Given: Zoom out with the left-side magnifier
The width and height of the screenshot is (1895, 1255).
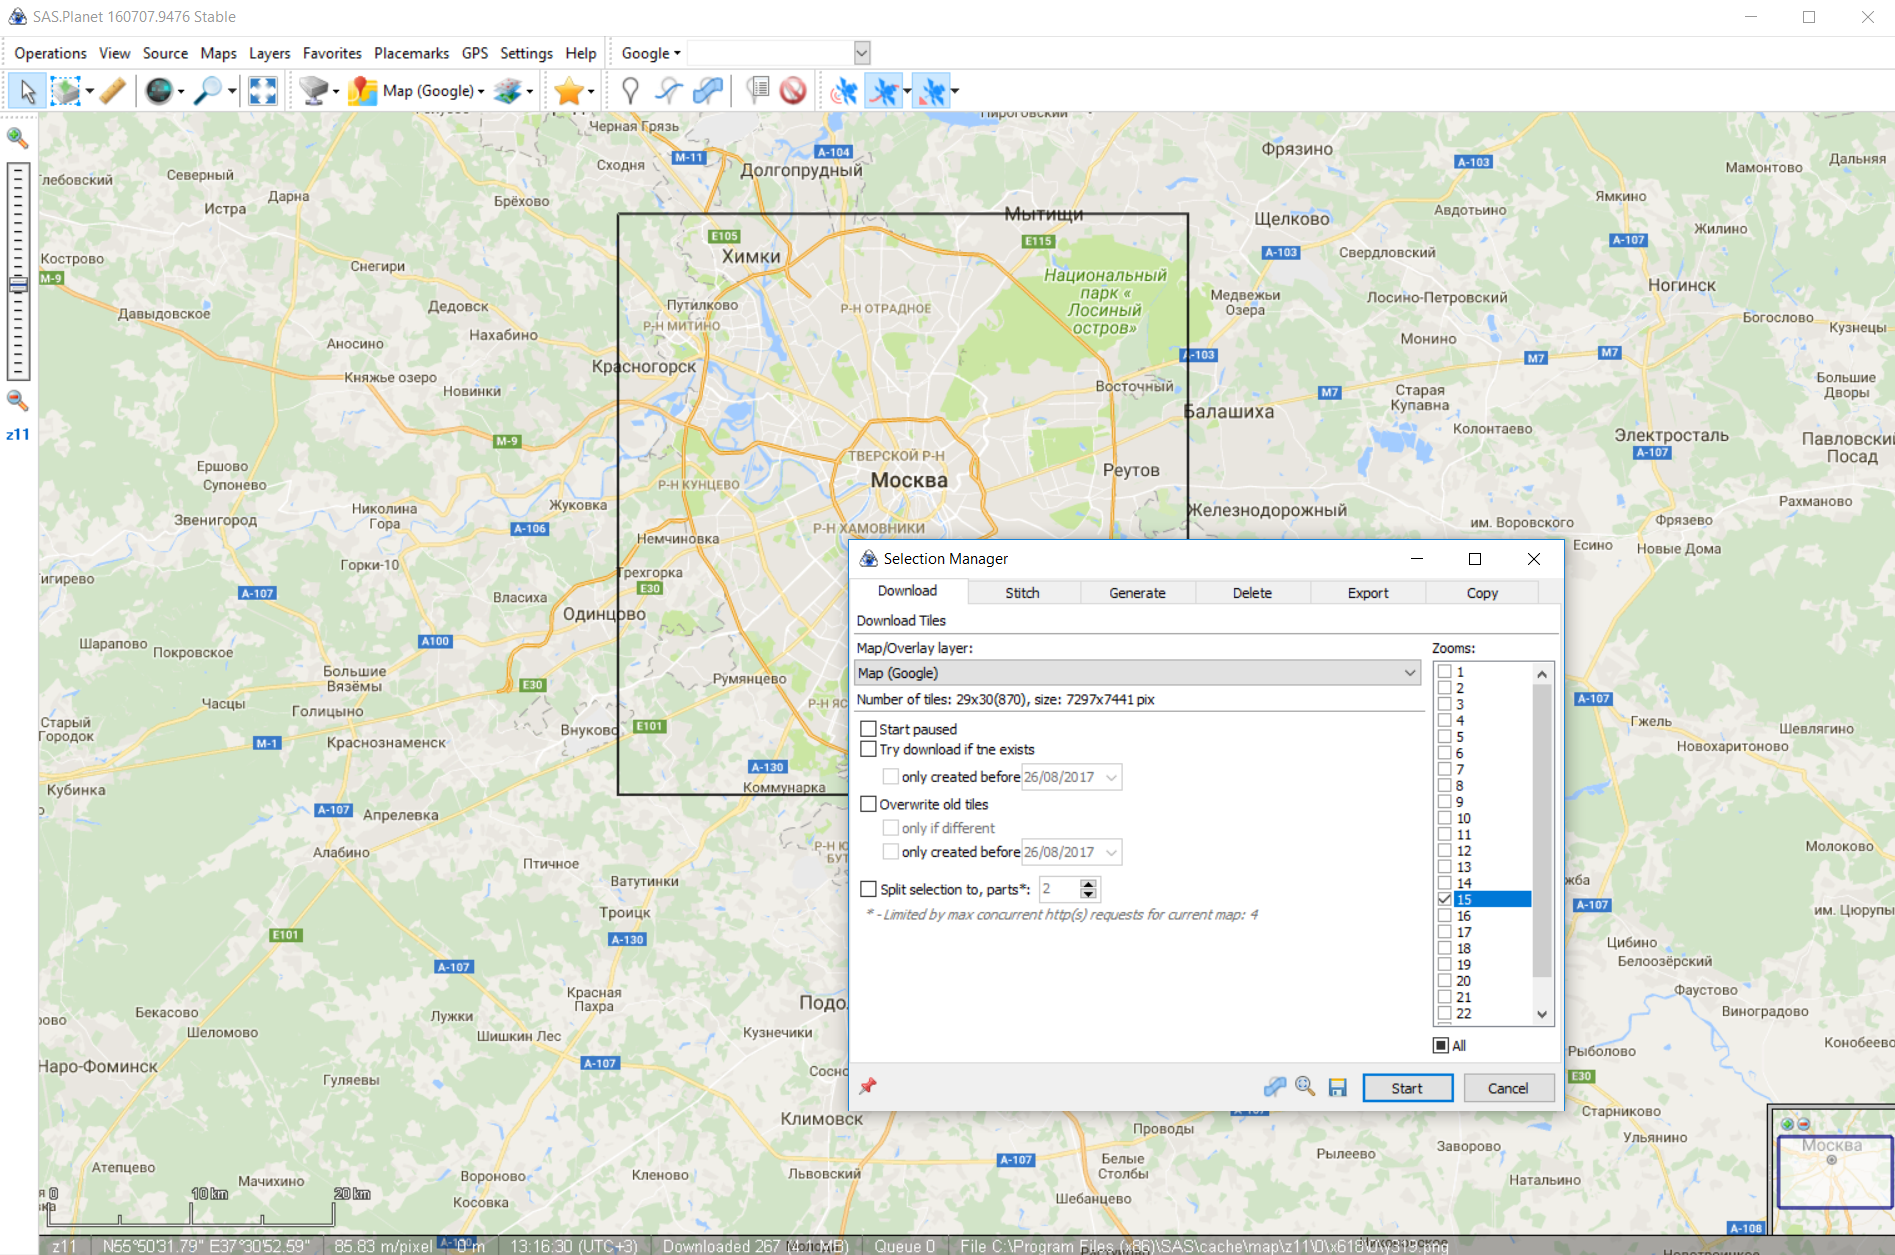Looking at the screenshot, I should 18,401.
